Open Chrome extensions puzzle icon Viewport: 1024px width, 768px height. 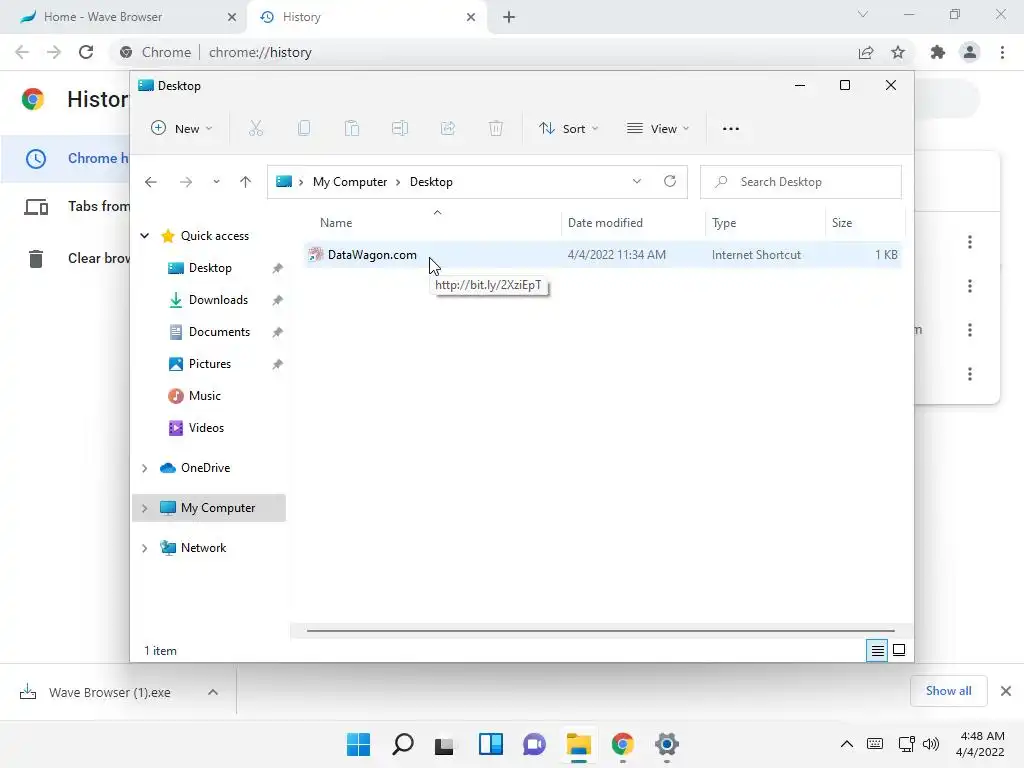pos(938,52)
